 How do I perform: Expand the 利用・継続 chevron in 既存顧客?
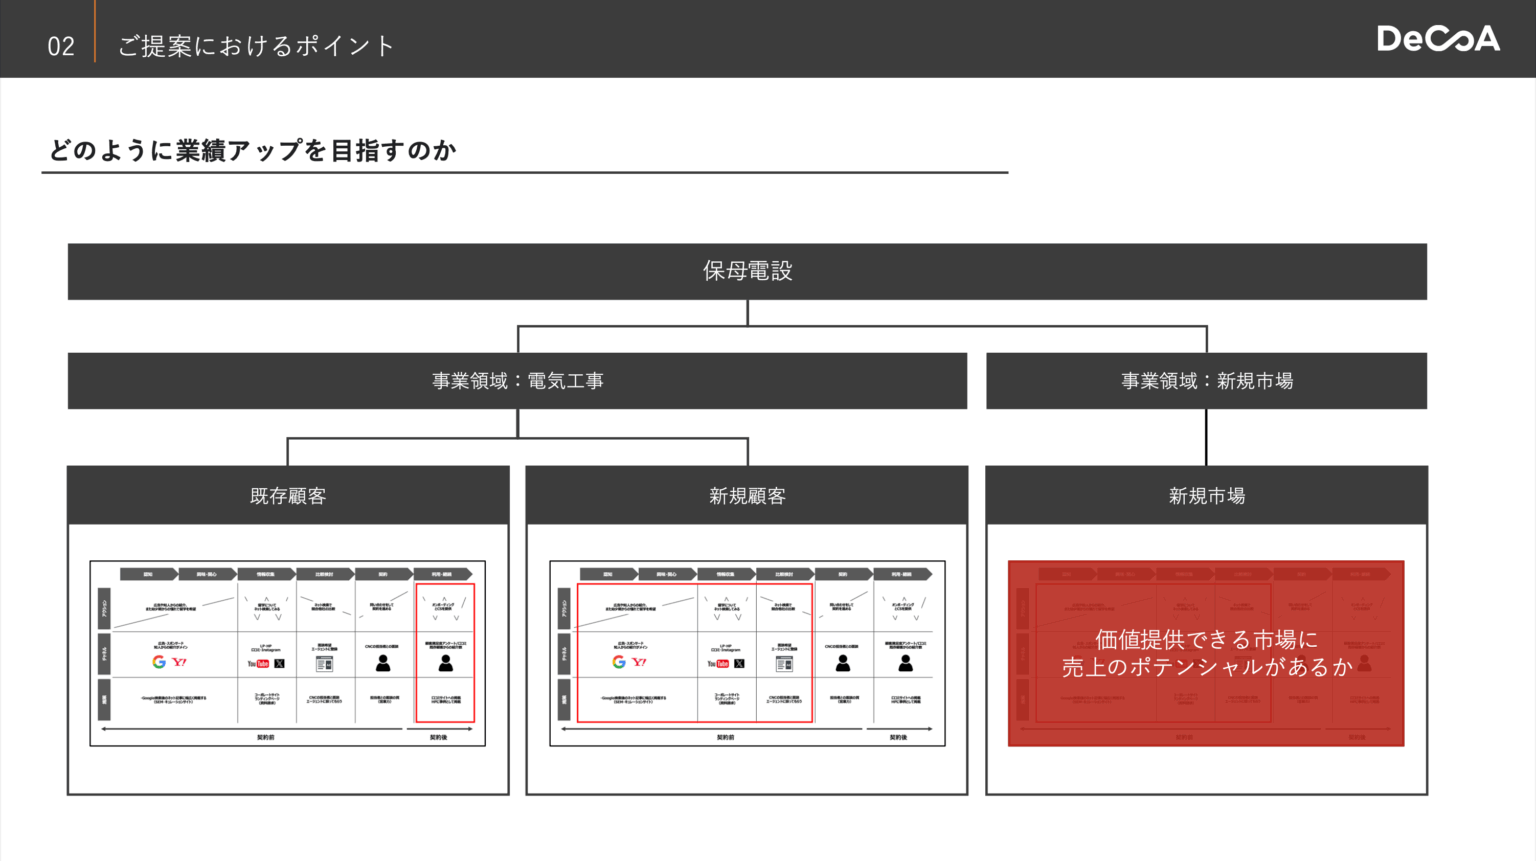[x=441, y=574]
